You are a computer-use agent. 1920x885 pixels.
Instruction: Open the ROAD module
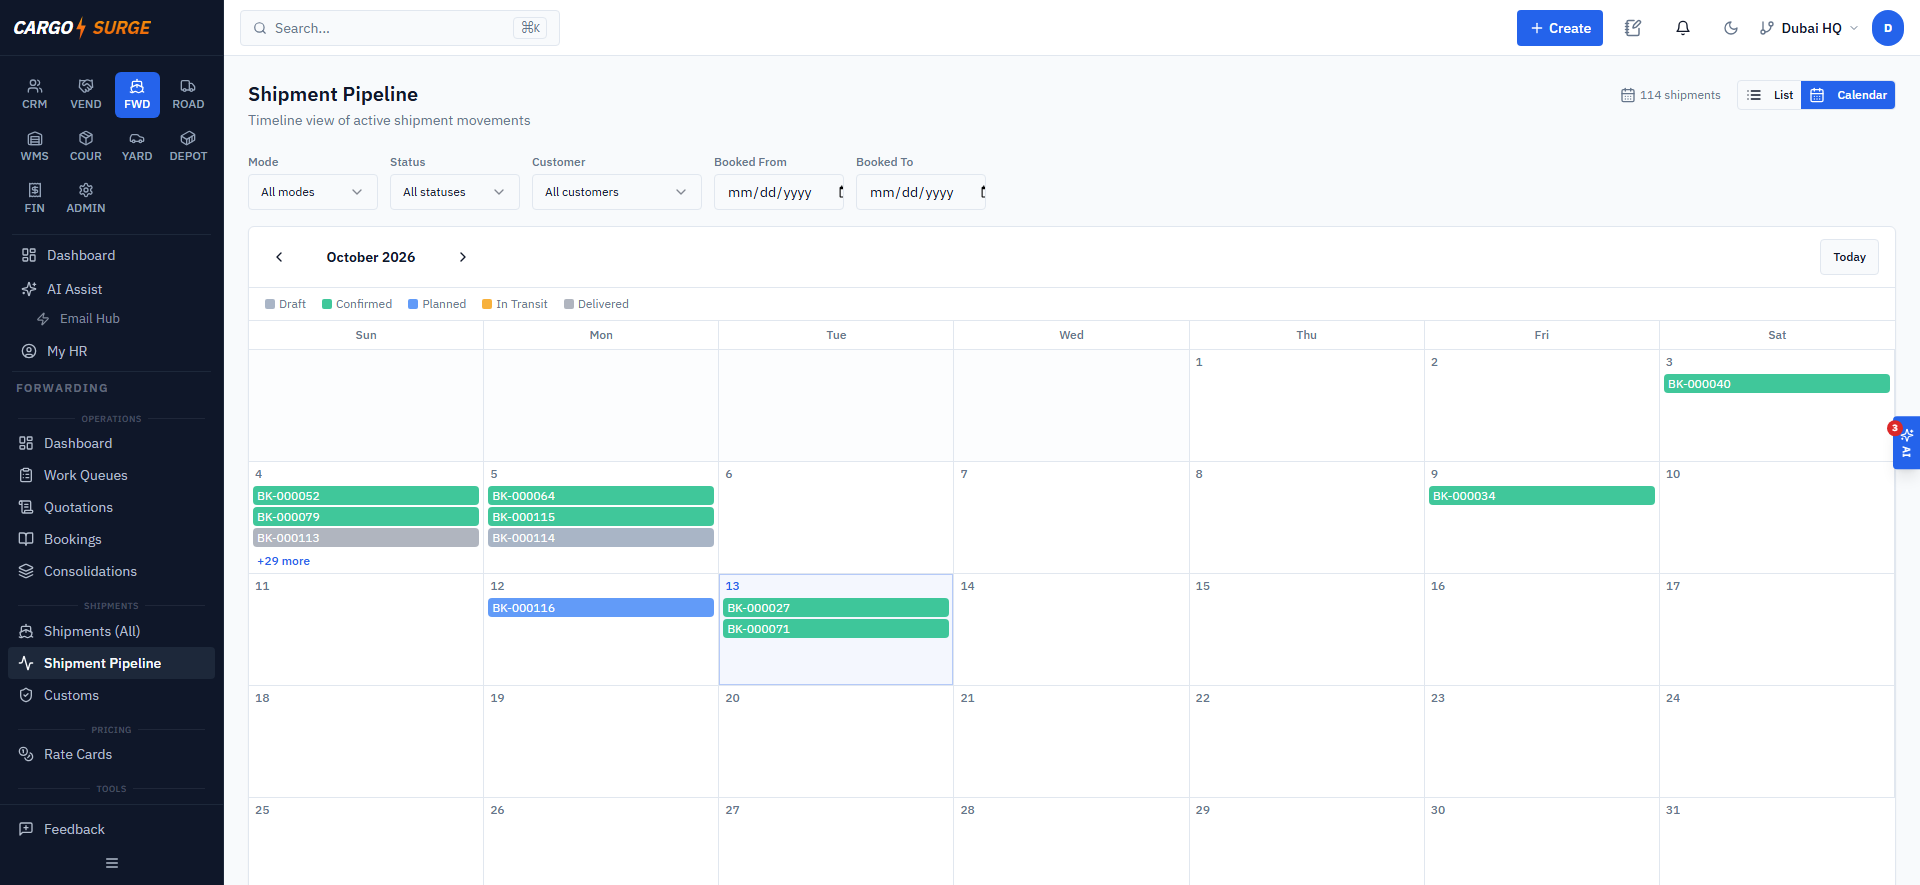coord(188,94)
